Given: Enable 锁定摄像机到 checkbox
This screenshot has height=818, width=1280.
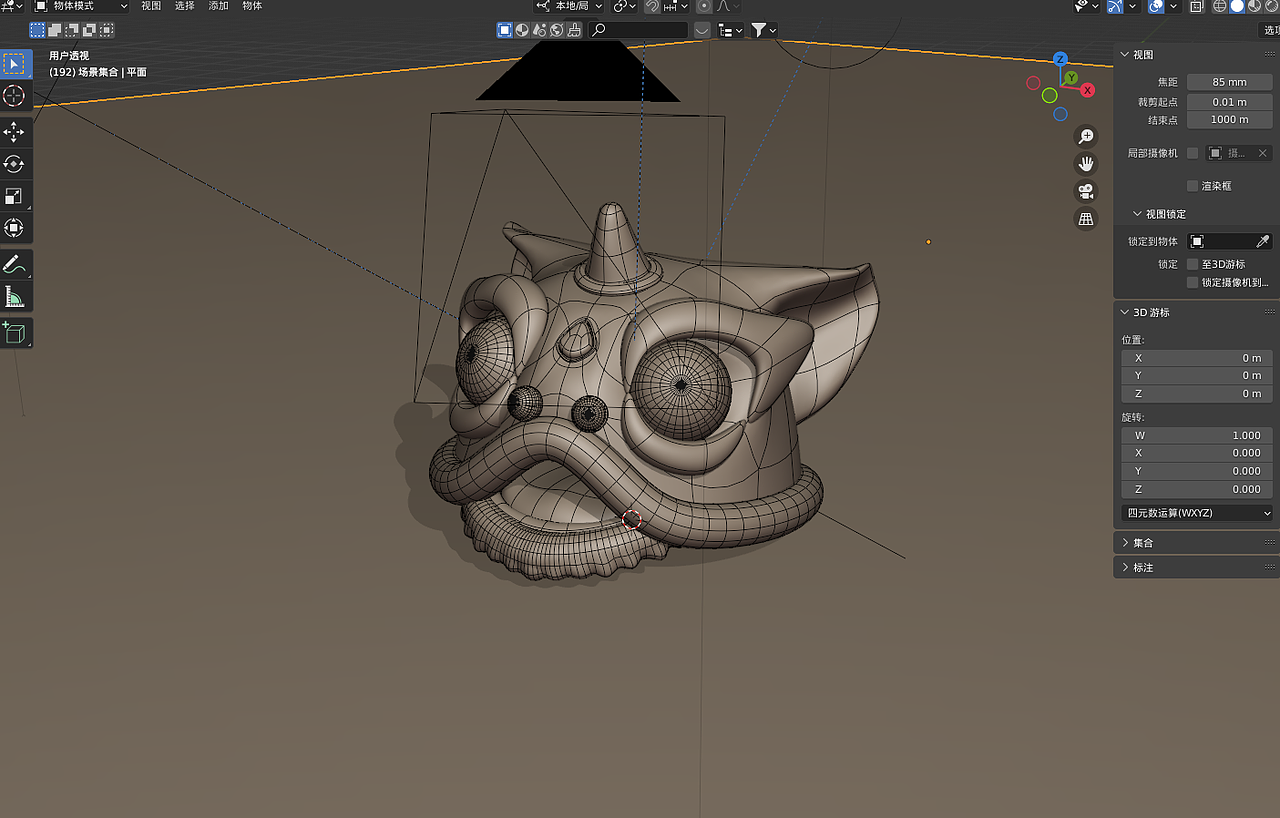Looking at the screenshot, I should [1192, 283].
